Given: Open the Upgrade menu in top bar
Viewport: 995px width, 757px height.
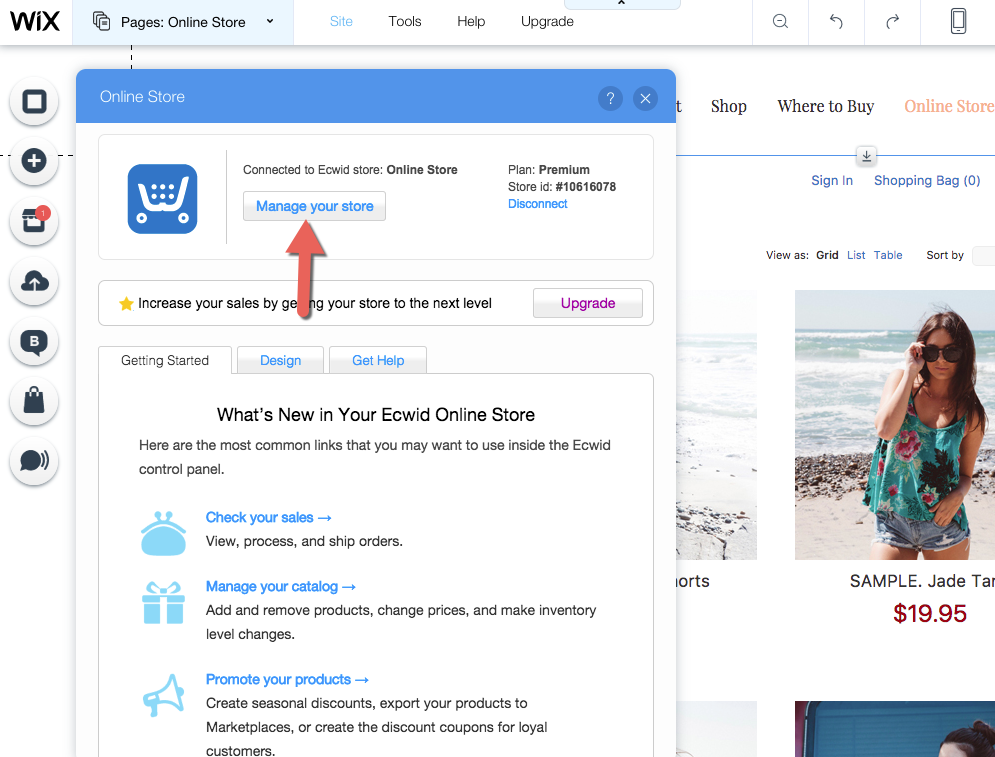Looking at the screenshot, I should point(547,22).
